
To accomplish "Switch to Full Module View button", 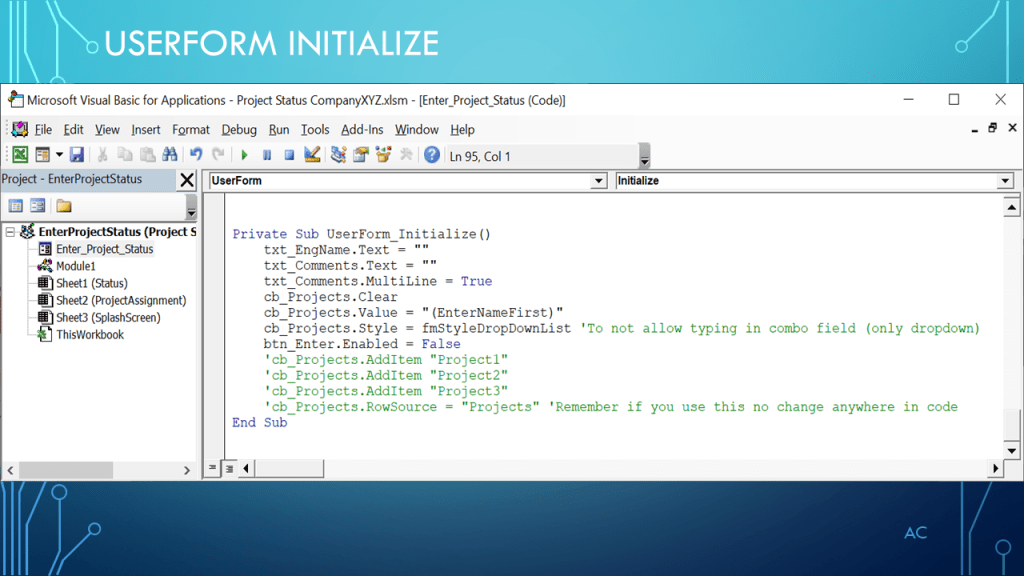I will click(x=228, y=468).
